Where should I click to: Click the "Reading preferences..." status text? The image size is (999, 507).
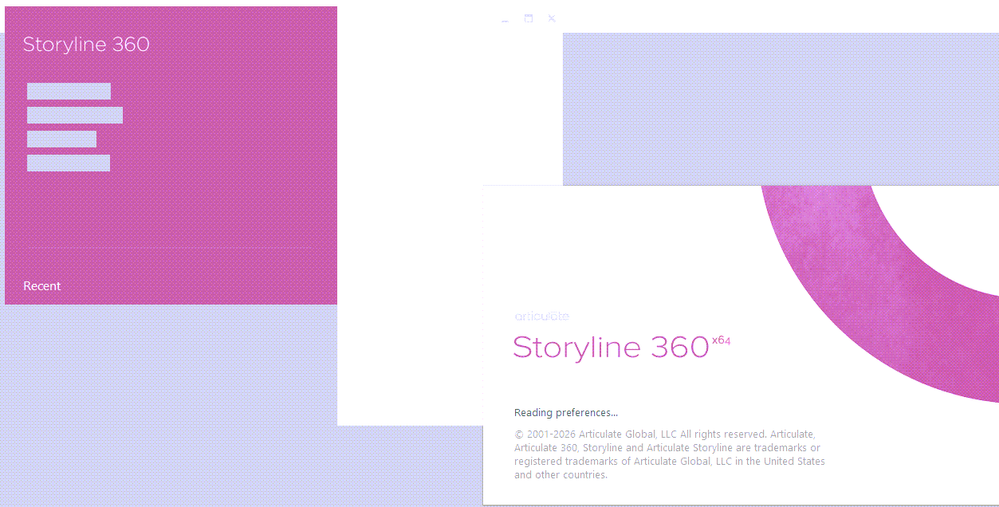click(x=566, y=413)
